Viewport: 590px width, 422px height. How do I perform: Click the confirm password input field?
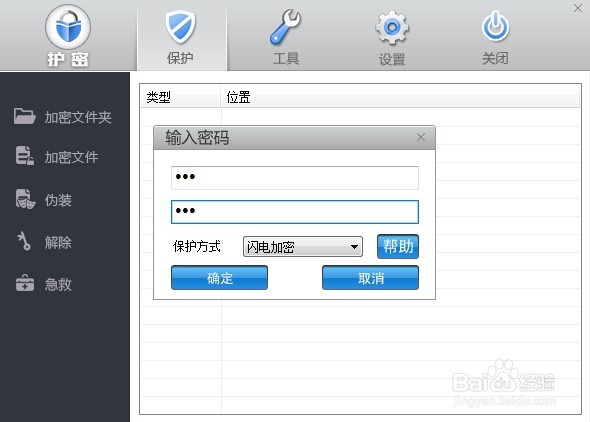click(x=295, y=212)
